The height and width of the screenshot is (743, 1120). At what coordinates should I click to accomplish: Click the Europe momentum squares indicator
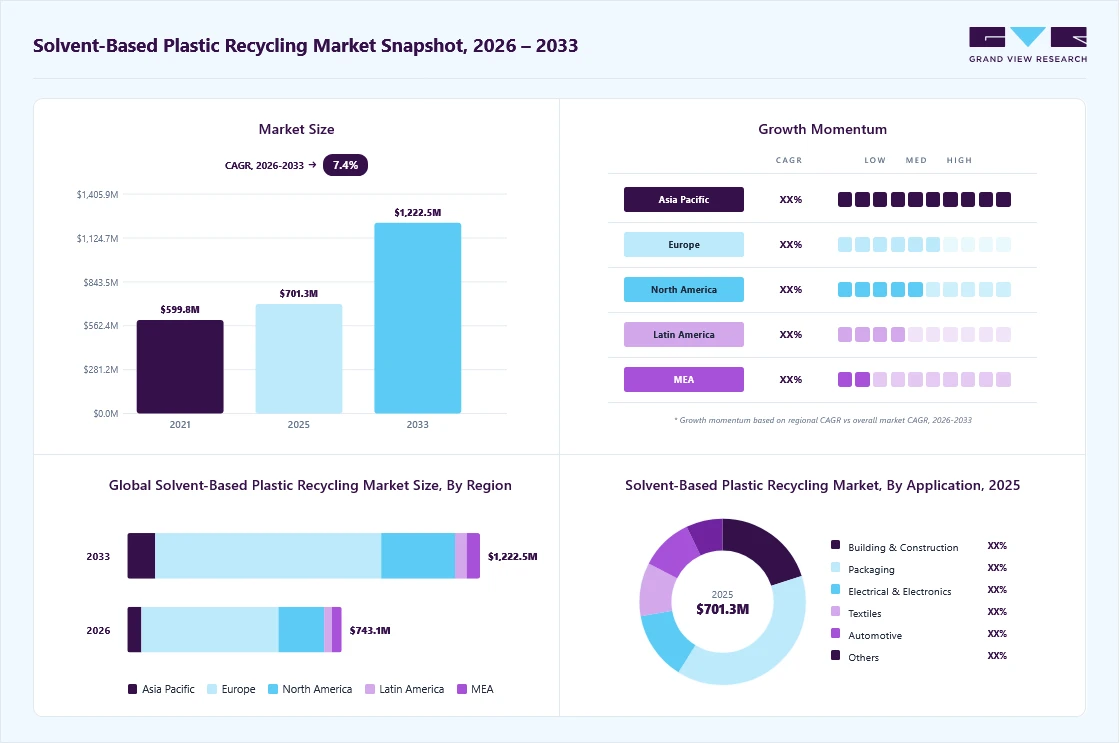[x=924, y=244]
